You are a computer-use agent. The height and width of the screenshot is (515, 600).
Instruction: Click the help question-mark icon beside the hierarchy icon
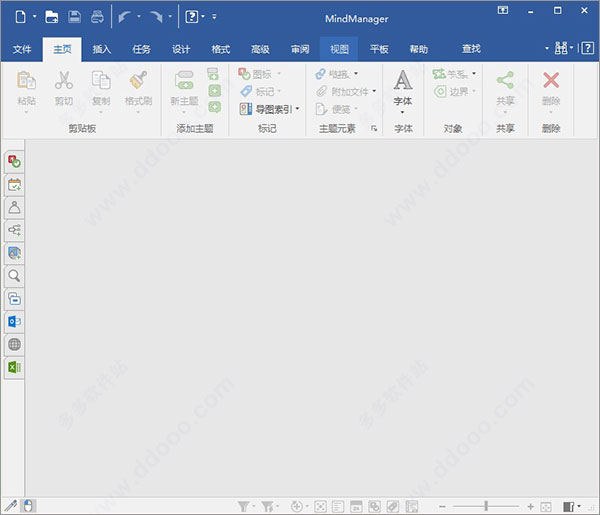(x=588, y=48)
